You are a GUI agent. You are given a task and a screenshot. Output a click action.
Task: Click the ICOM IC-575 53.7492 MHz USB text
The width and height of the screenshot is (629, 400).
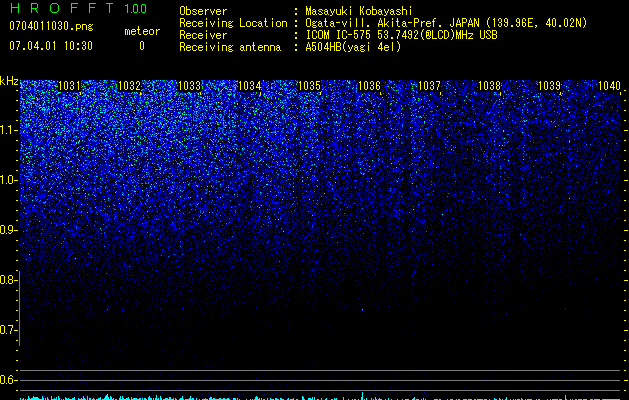401,35
